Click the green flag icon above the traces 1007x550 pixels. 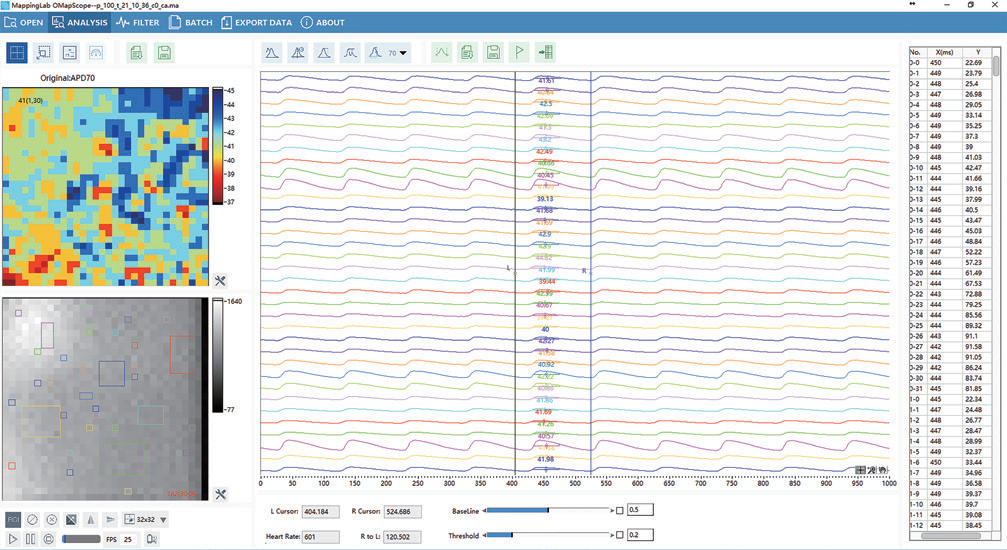click(x=519, y=52)
